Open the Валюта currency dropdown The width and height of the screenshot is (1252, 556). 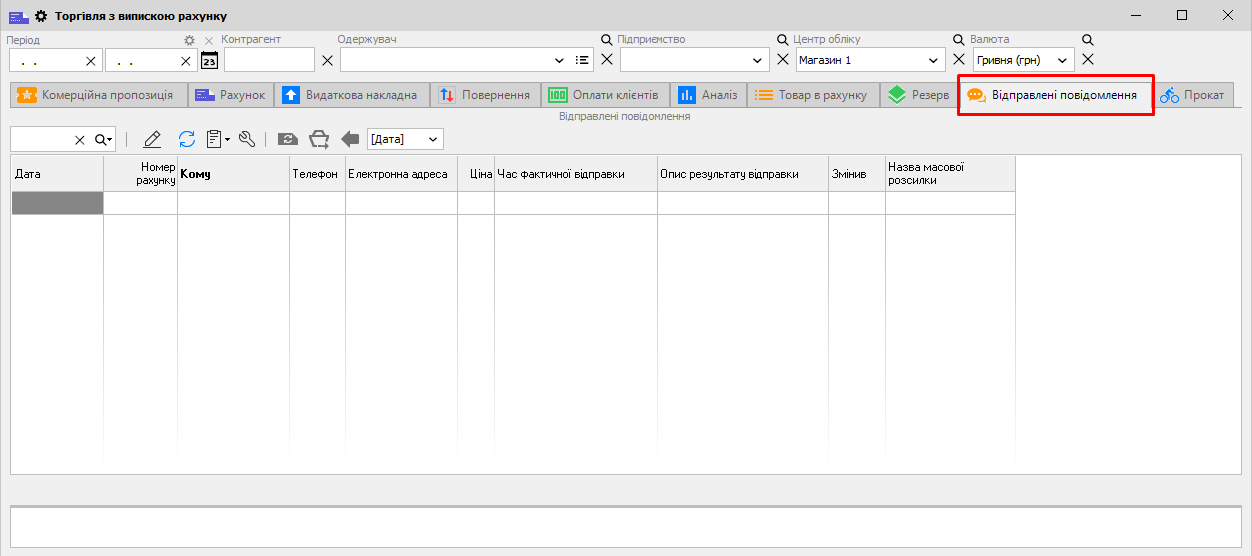[x=1062, y=61]
